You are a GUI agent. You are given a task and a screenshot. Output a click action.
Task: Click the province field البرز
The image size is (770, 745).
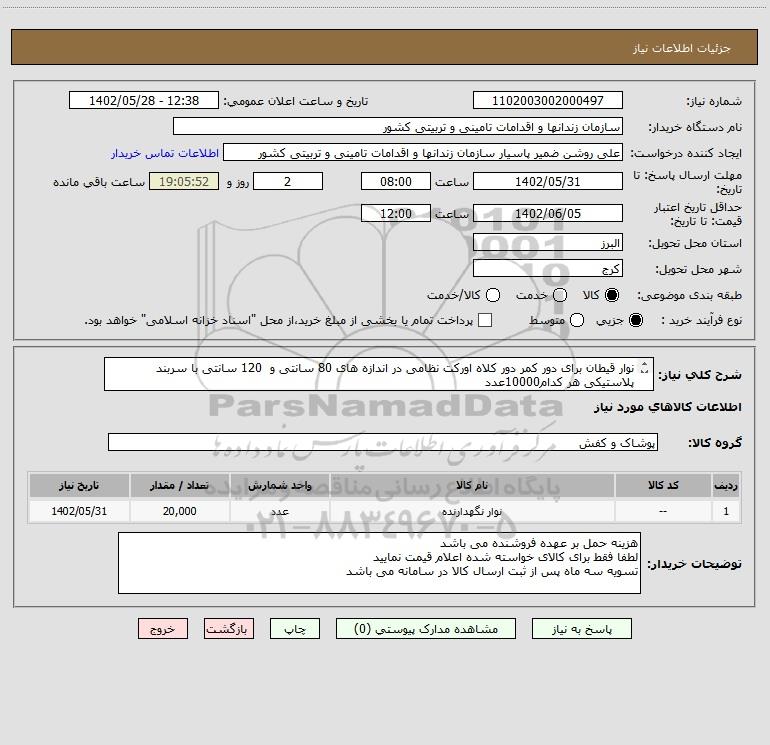548,242
